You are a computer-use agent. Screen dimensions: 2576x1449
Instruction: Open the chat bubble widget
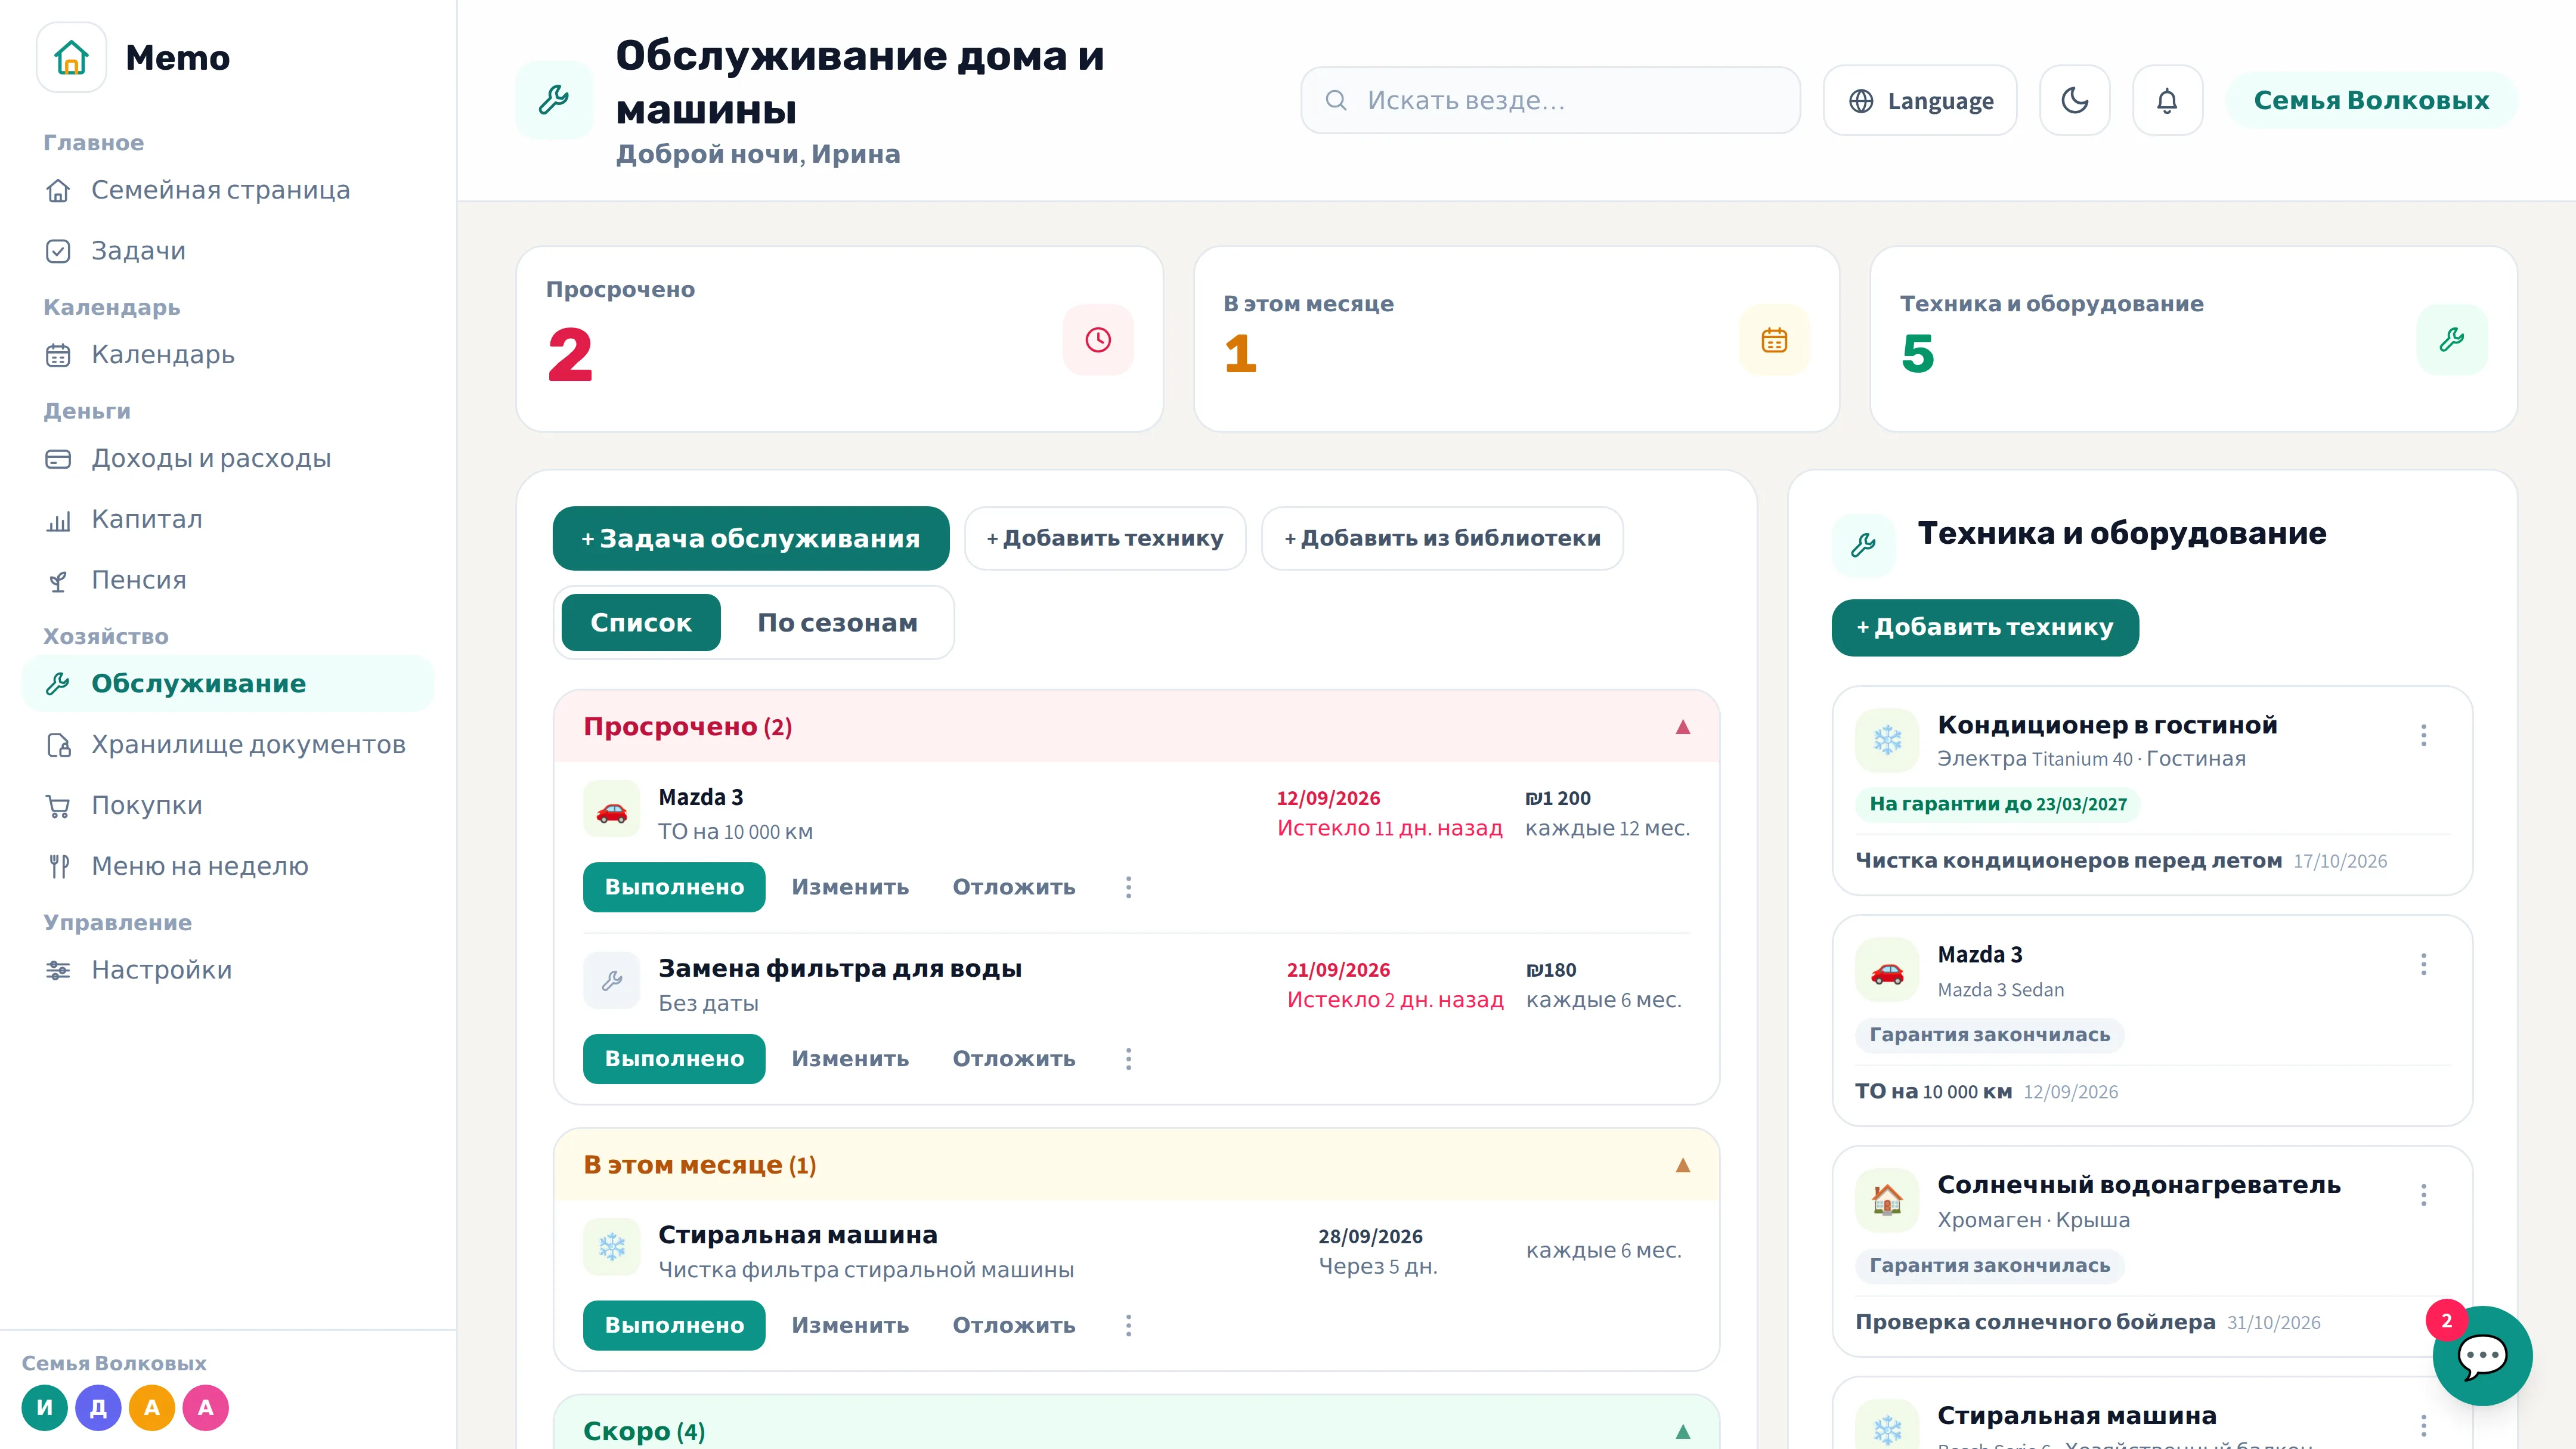[x=2482, y=1356]
